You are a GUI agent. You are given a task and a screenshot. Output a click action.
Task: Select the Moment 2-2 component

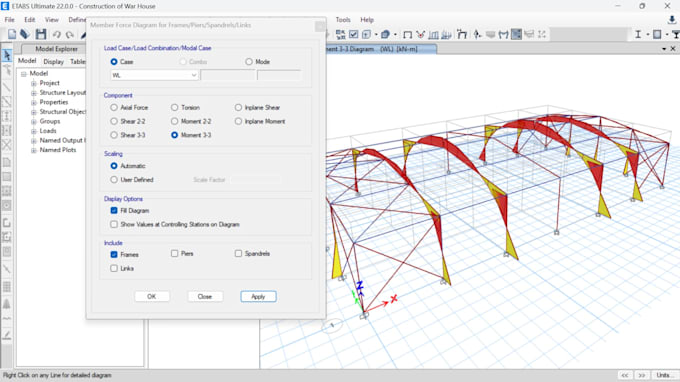click(174, 121)
